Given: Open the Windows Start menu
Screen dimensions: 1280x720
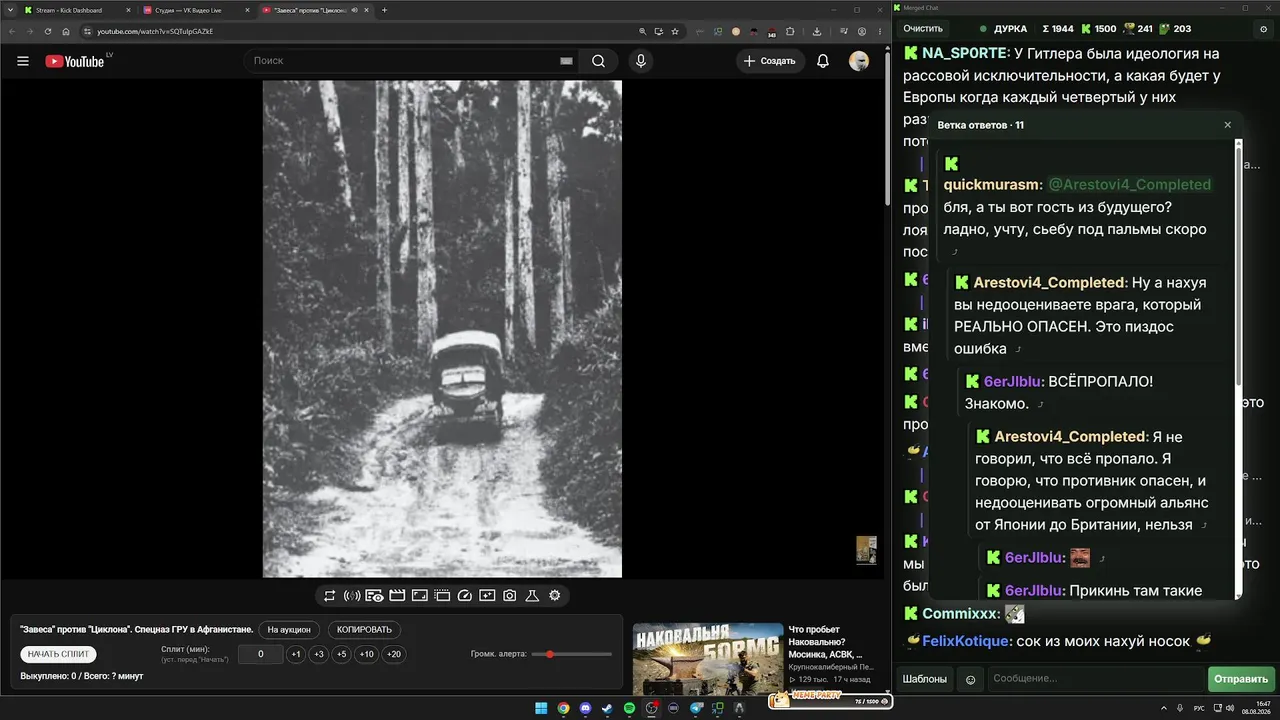Looking at the screenshot, I should (541, 708).
